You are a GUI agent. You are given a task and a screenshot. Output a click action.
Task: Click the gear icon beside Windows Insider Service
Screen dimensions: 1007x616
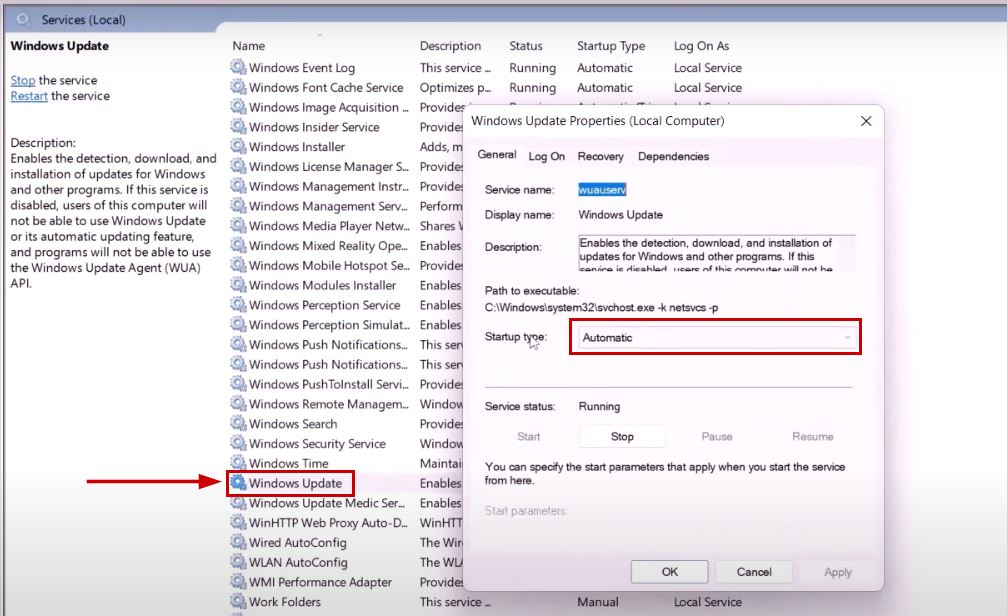tap(238, 127)
